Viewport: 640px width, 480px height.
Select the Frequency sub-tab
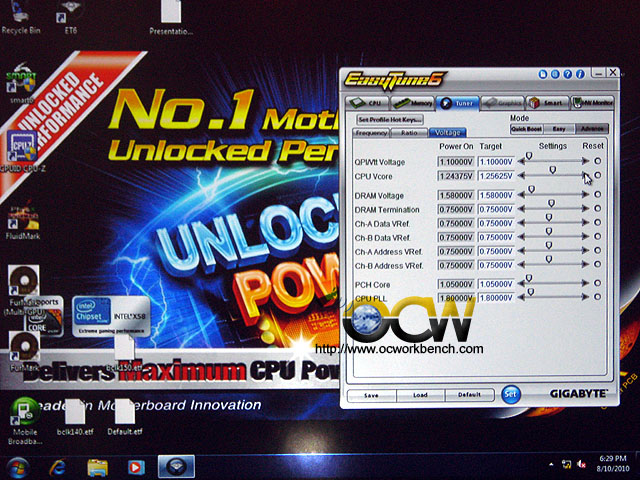[x=371, y=133]
